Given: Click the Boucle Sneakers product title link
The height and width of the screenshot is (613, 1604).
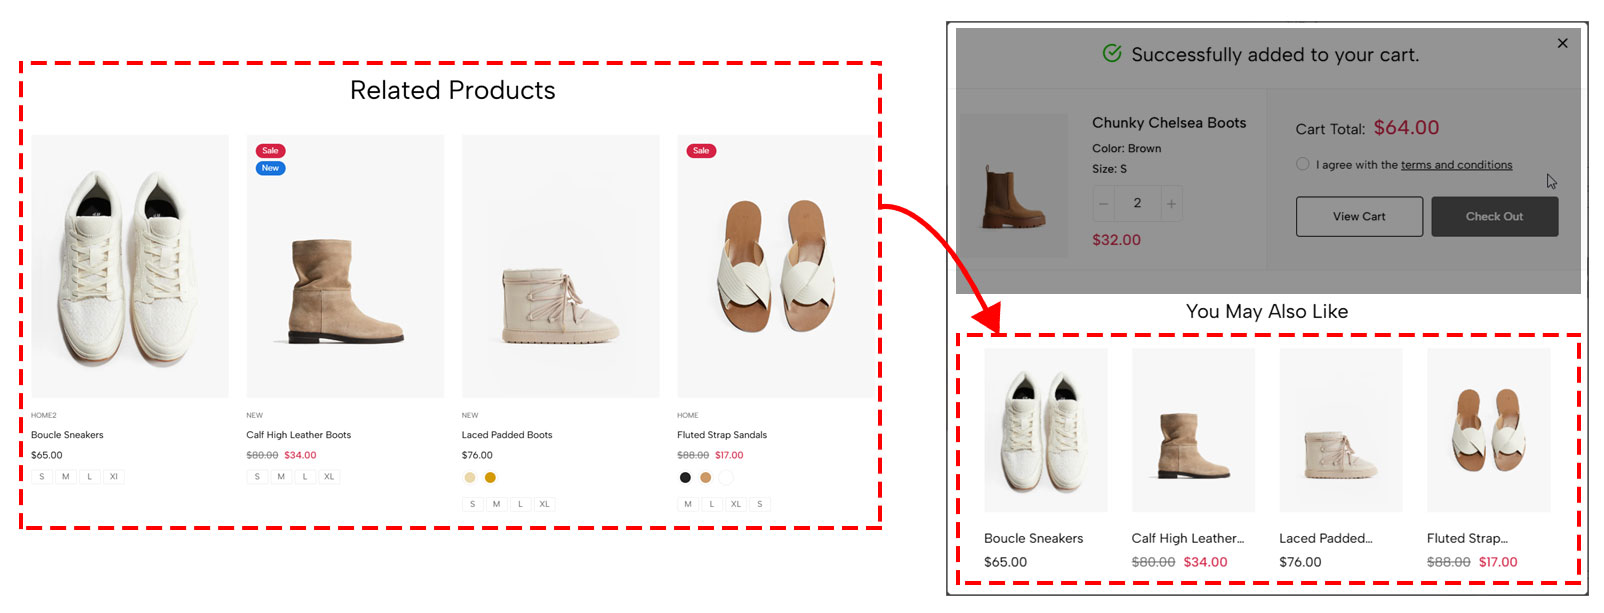Looking at the screenshot, I should tap(66, 434).
